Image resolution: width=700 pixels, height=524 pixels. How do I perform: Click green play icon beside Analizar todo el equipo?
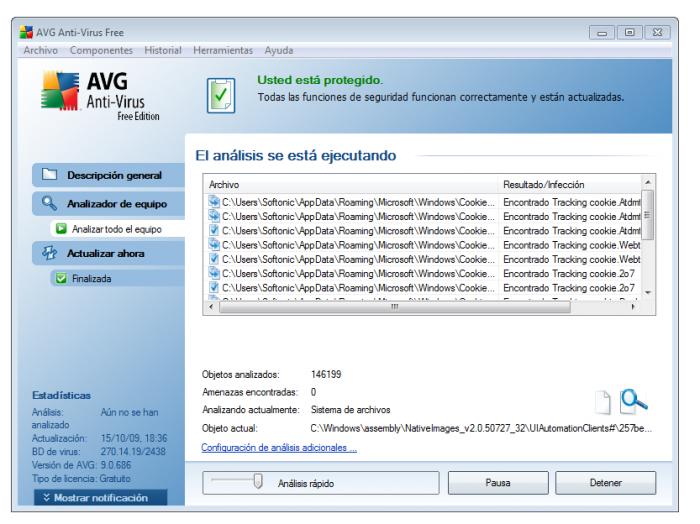61,229
